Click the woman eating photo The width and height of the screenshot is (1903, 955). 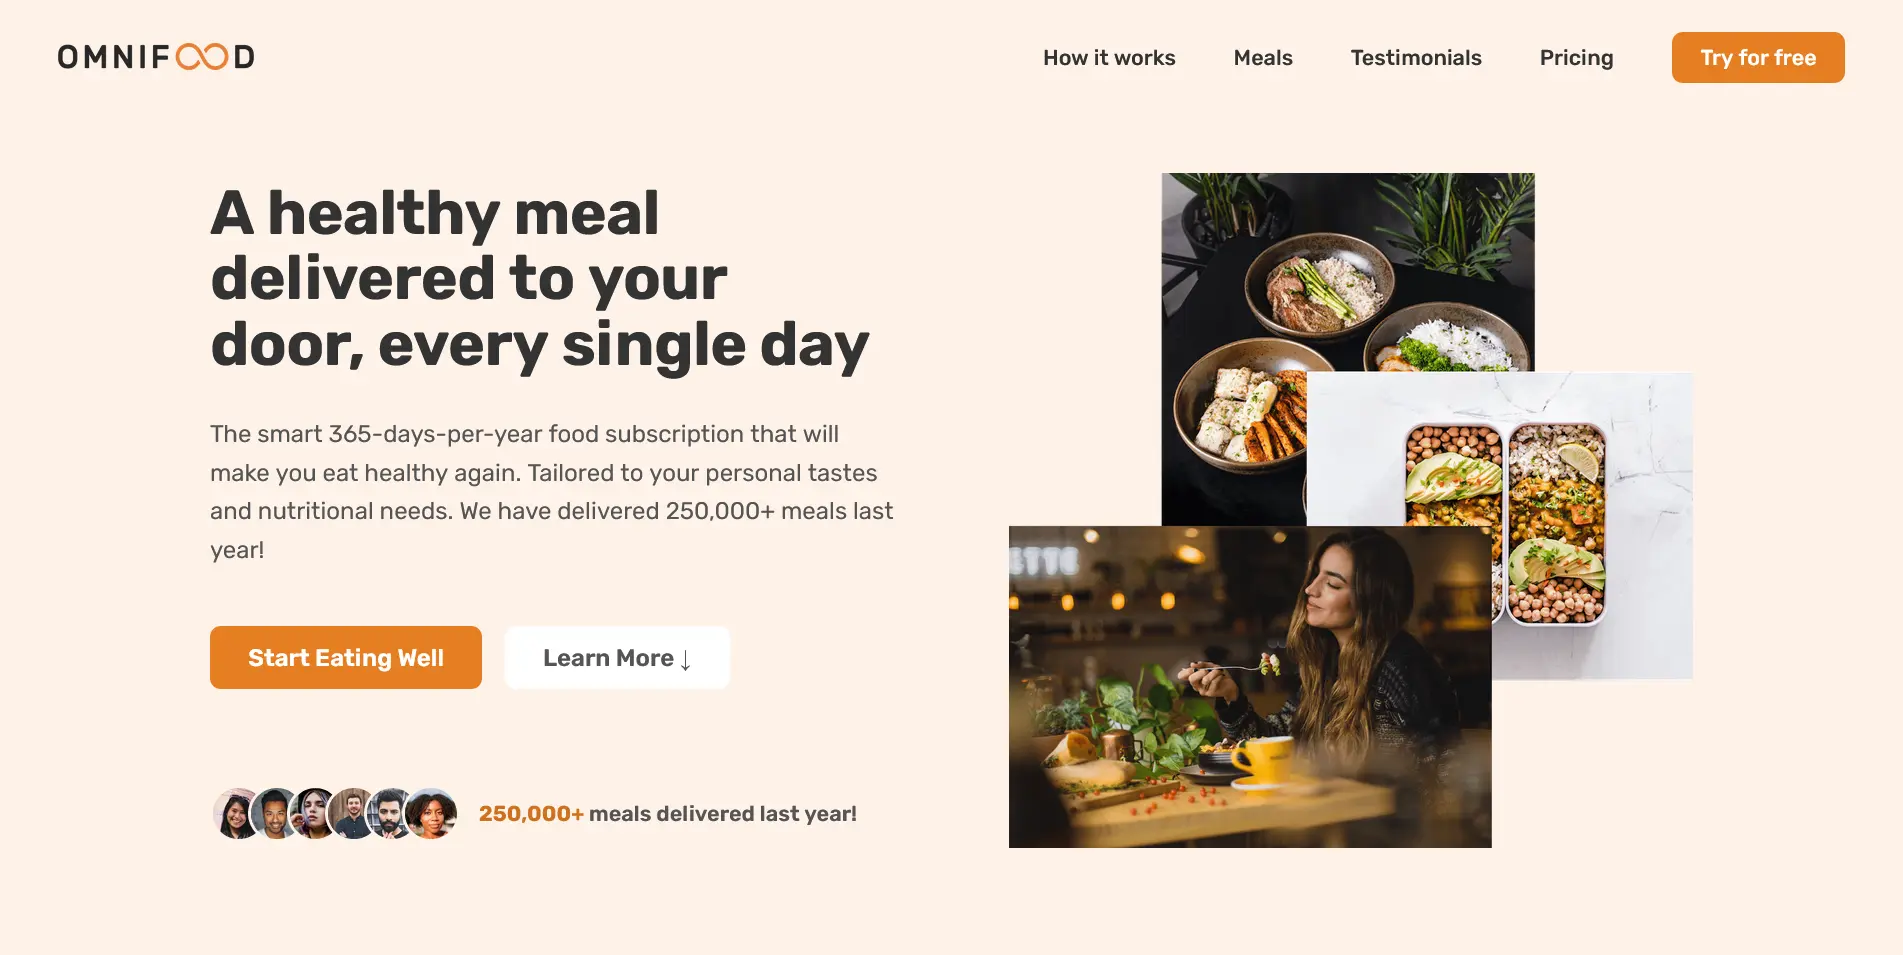coord(1250,687)
